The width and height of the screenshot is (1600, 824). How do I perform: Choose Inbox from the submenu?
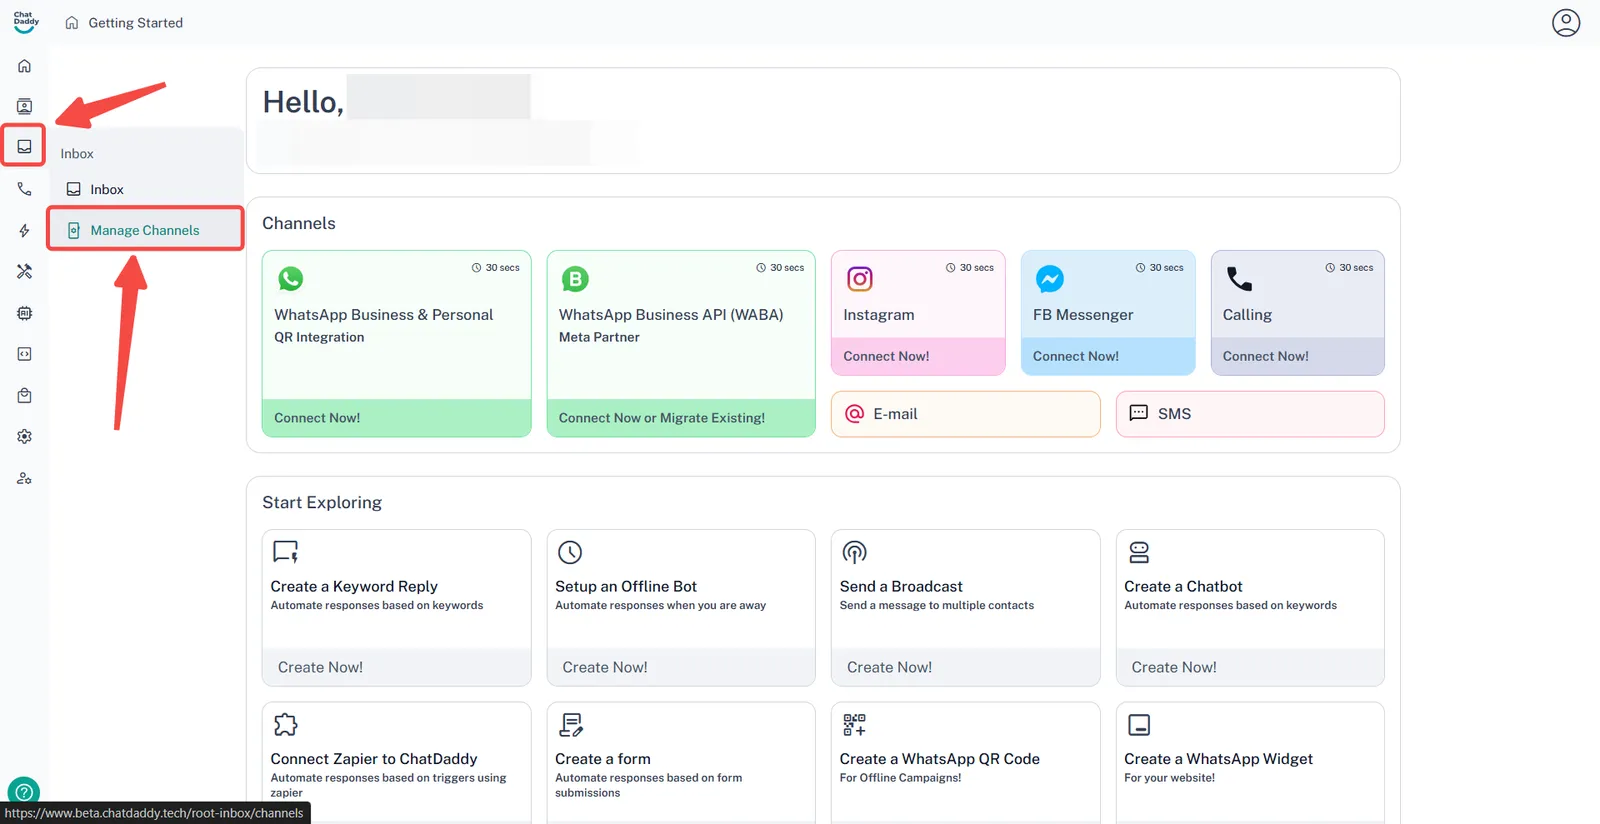(106, 189)
